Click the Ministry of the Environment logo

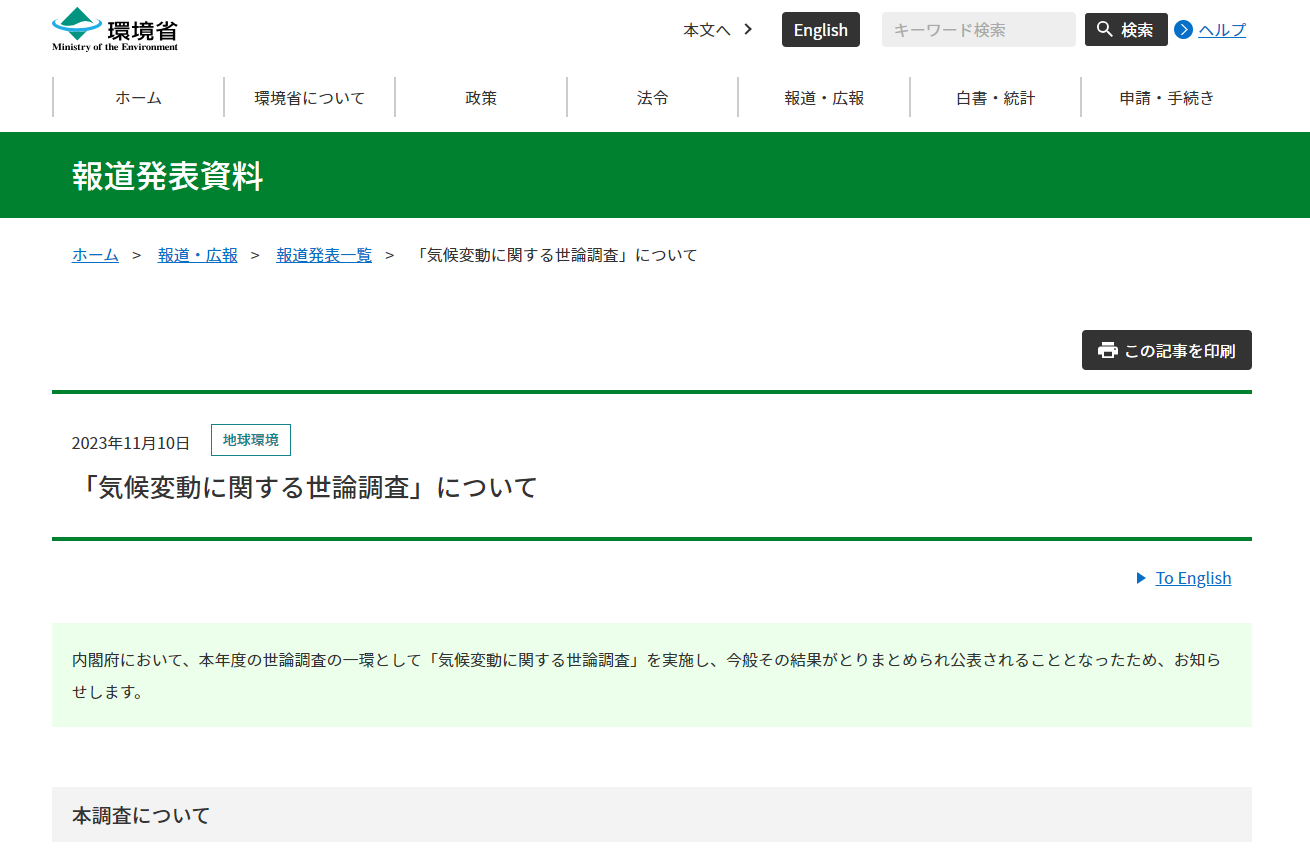(115, 30)
